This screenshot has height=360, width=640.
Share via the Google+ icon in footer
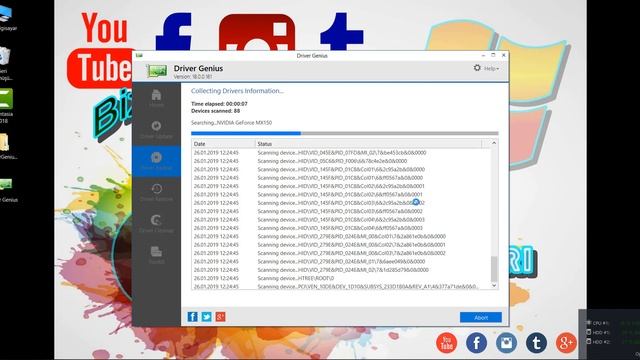(220, 317)
